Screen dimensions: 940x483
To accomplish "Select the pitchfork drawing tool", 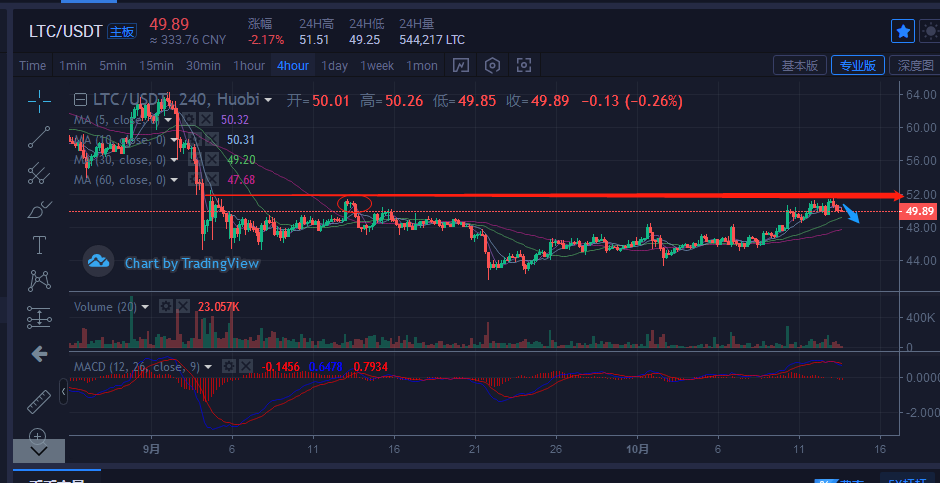I will coord(39,173).
